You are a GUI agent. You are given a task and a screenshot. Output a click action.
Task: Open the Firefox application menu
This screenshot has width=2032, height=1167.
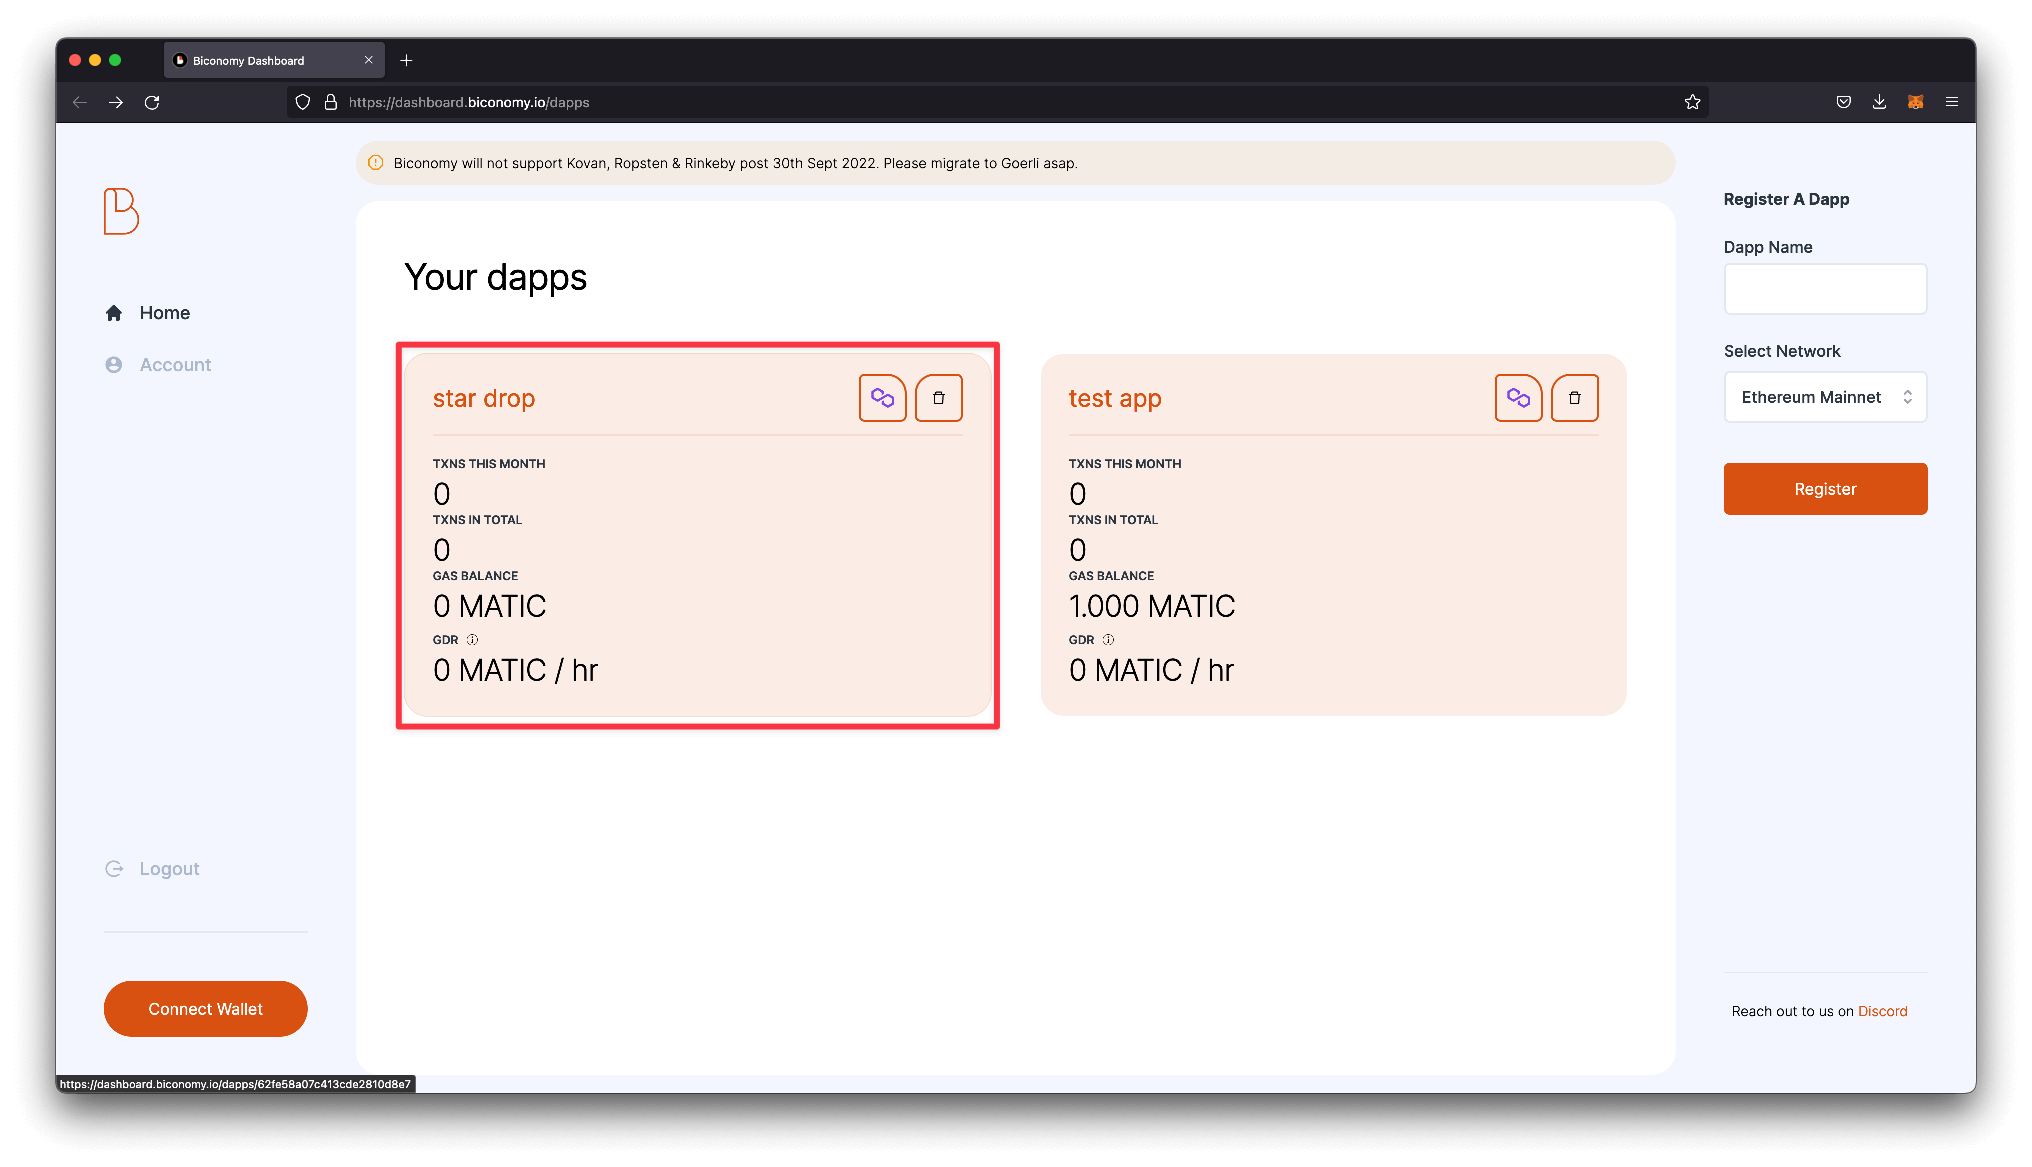coord(1951,101)
